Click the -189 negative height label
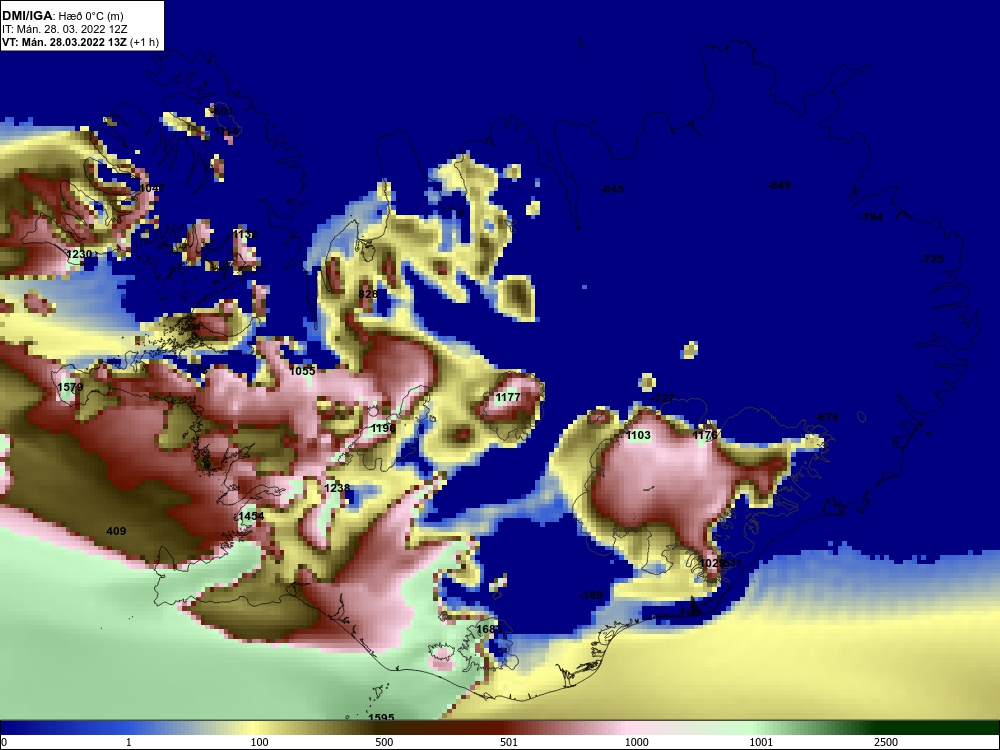The width and height of the screenshot is (1000, 750). pyautogui.click(x=591, y=595)
